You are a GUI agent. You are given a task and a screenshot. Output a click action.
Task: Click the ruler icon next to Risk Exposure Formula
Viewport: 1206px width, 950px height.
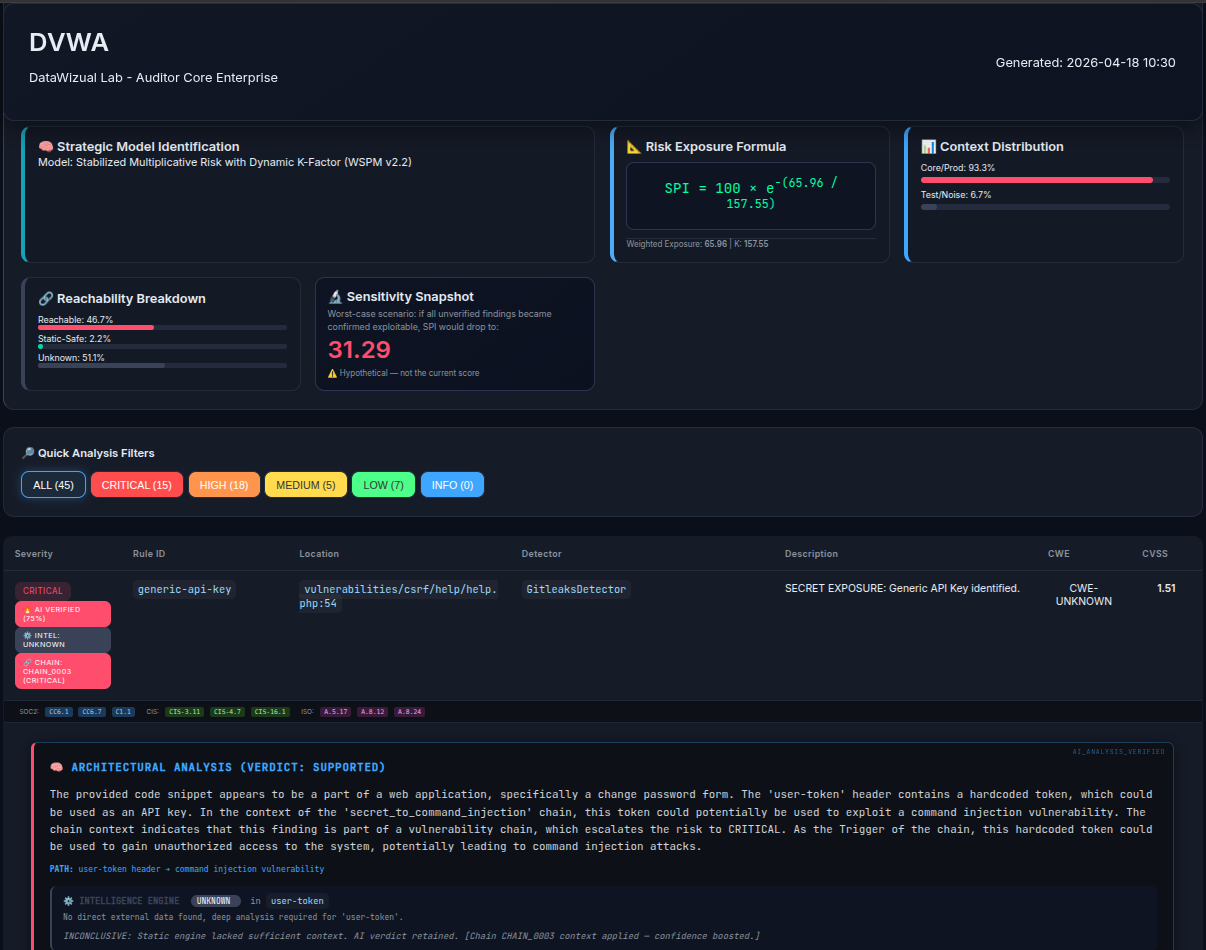coord(633,147)
